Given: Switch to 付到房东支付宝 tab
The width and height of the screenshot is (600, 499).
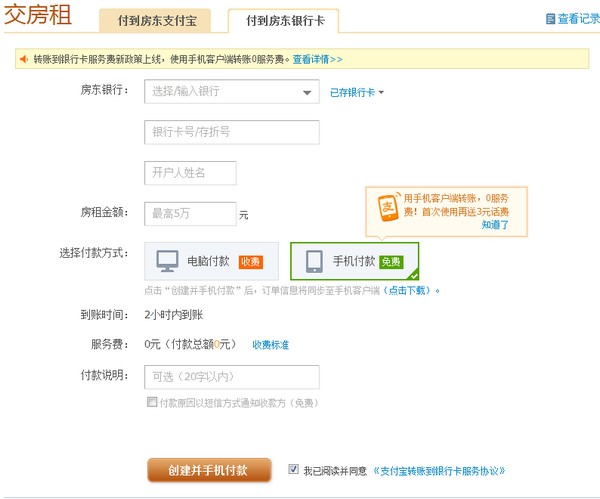Looking at the screenshot, I should pyautogui.click(x=155, y=21).
